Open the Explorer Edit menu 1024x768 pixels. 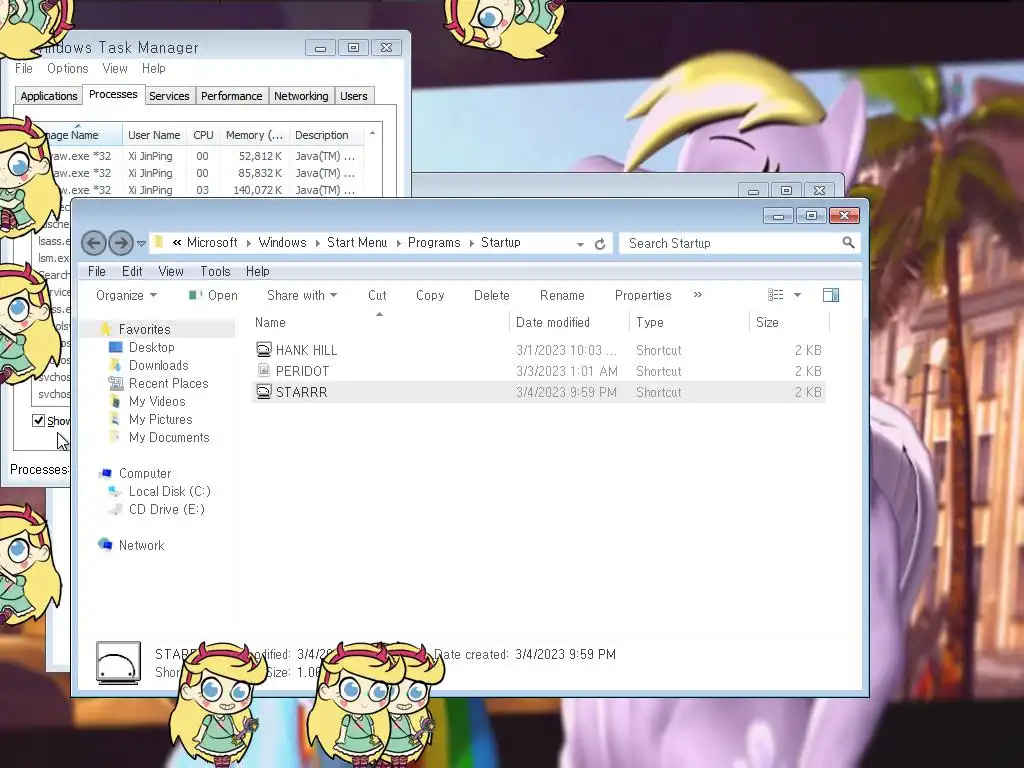[x=132, y=271]
